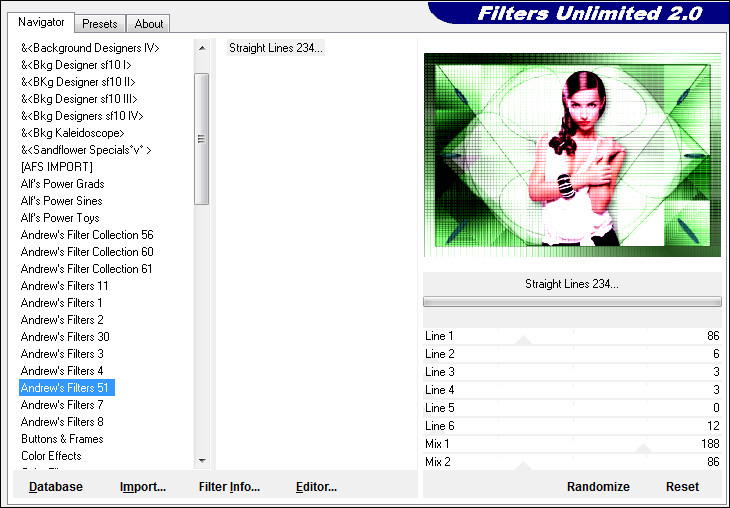Select the Navigator tab
The image size is (730, 508).
pyautogui.click(x=40, y=22)
